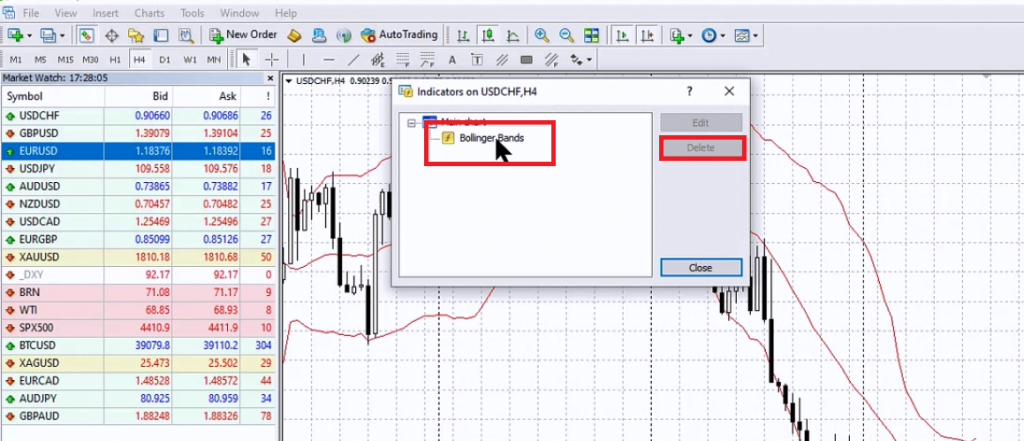This screenshot has width=1024, height=441.
Task: Open the Terminal panel icon
Action: pyautogui.click(x=161, y=35)
